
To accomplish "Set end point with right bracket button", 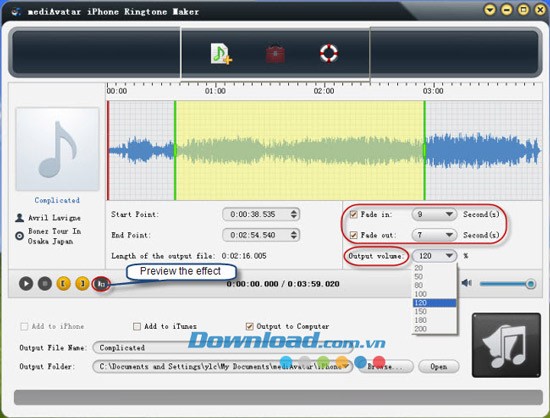I will click(82, 283).
